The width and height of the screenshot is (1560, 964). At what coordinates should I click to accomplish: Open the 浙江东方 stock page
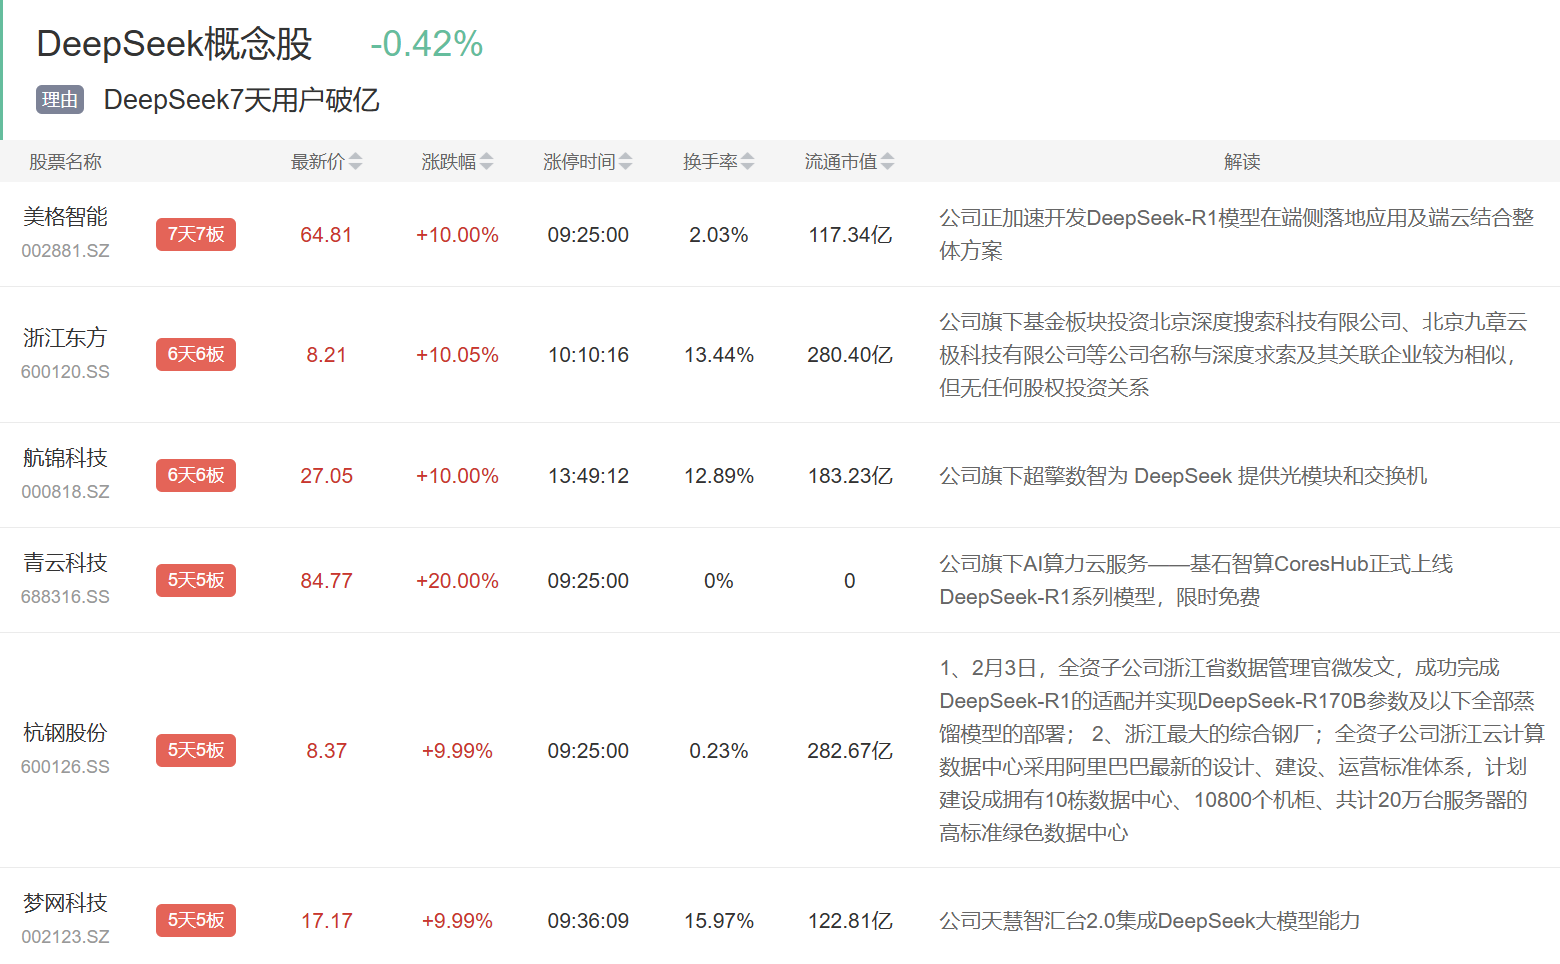pyautogui.click(x=65, y=338)
